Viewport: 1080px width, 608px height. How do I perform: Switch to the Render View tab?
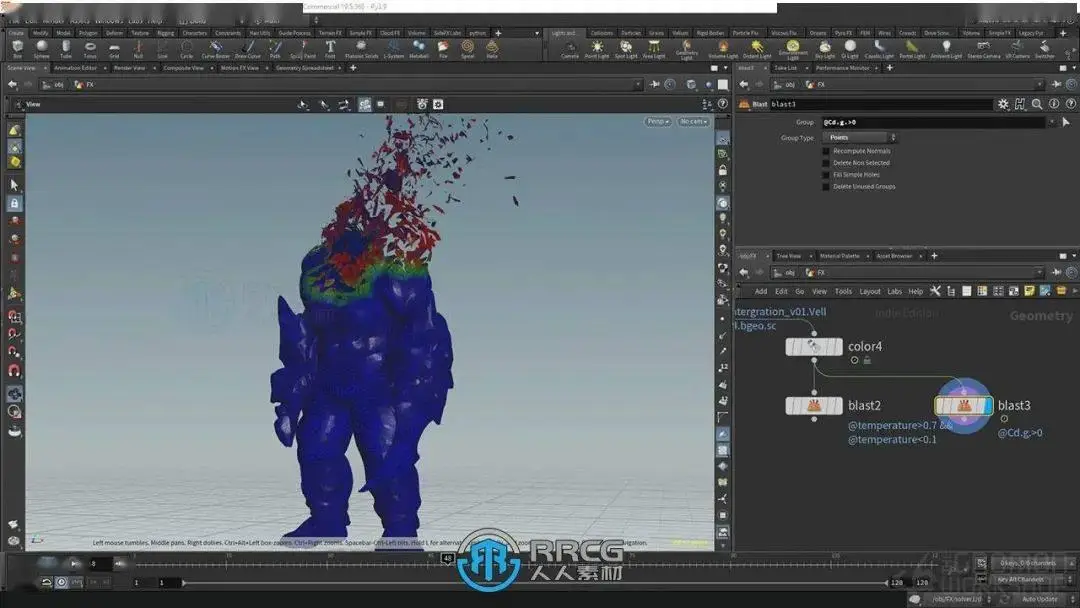tap(129, 67)
